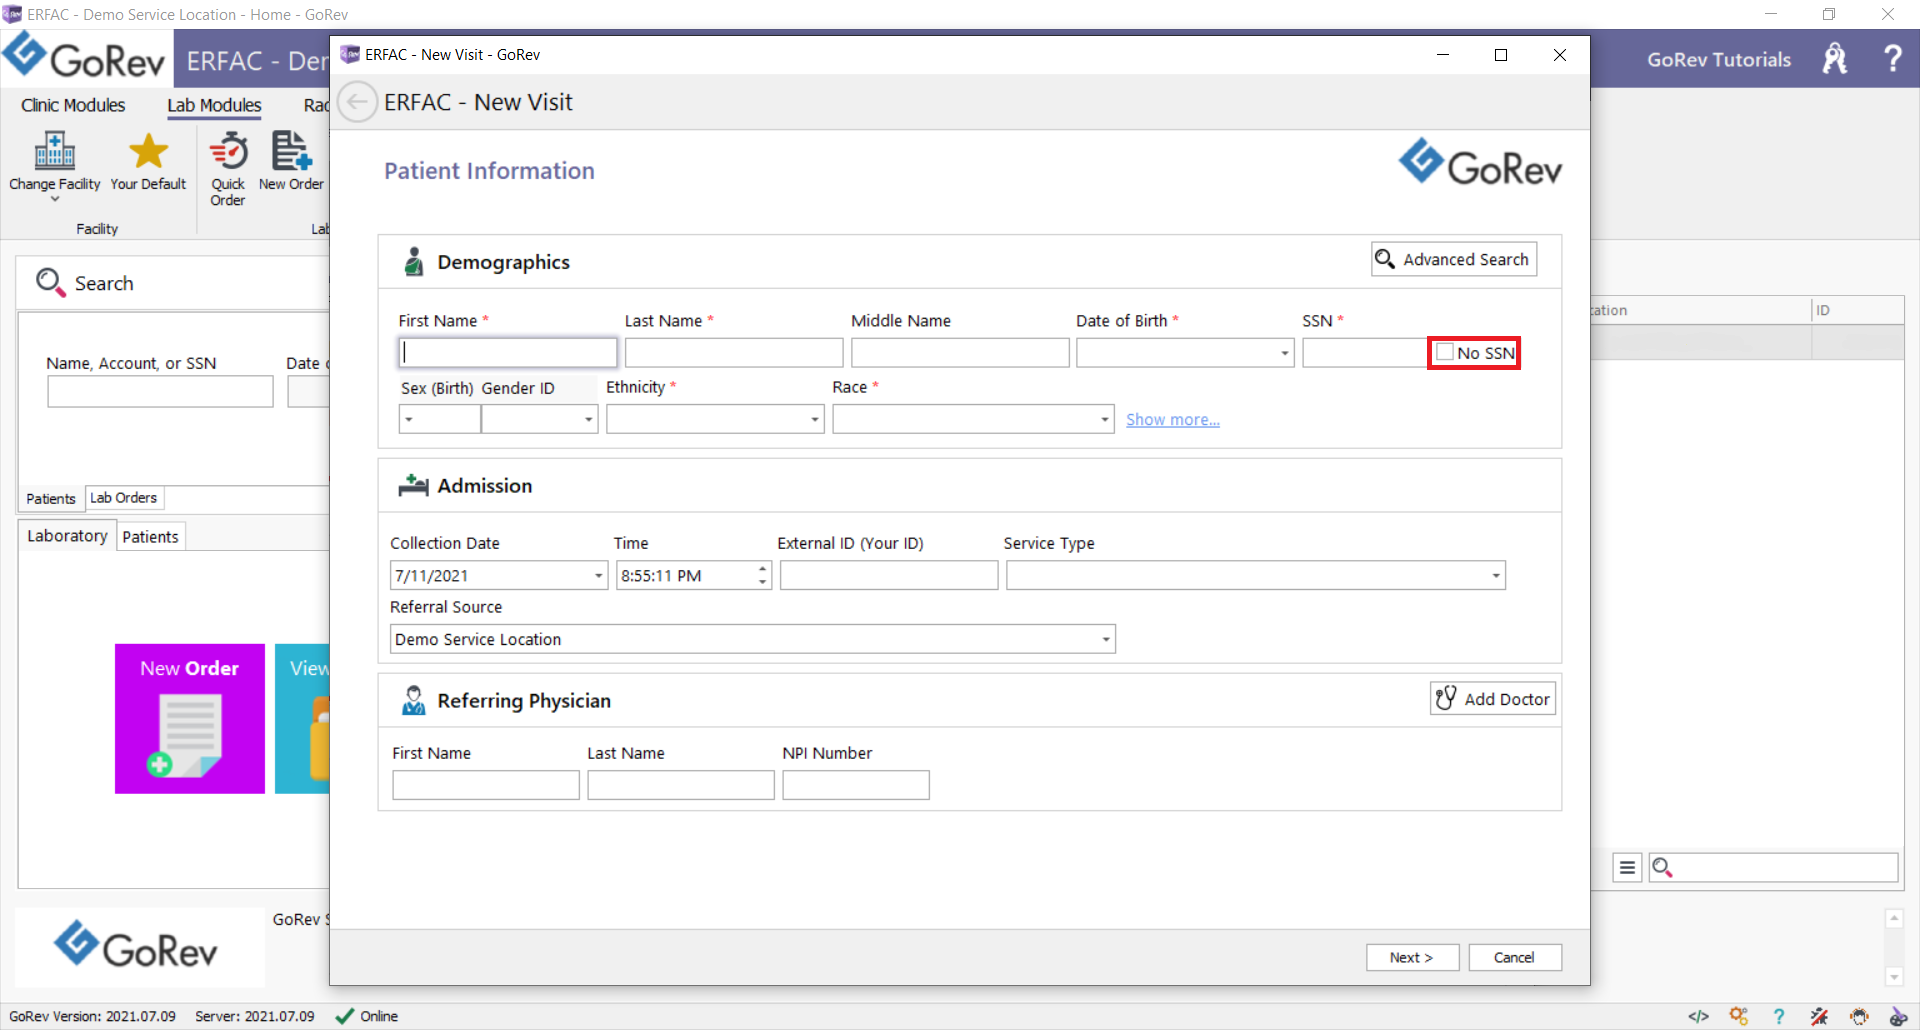1920x1030 pixels.
Task: Click the code brackets status bar icon
Action: (x=1698, y=1016)
